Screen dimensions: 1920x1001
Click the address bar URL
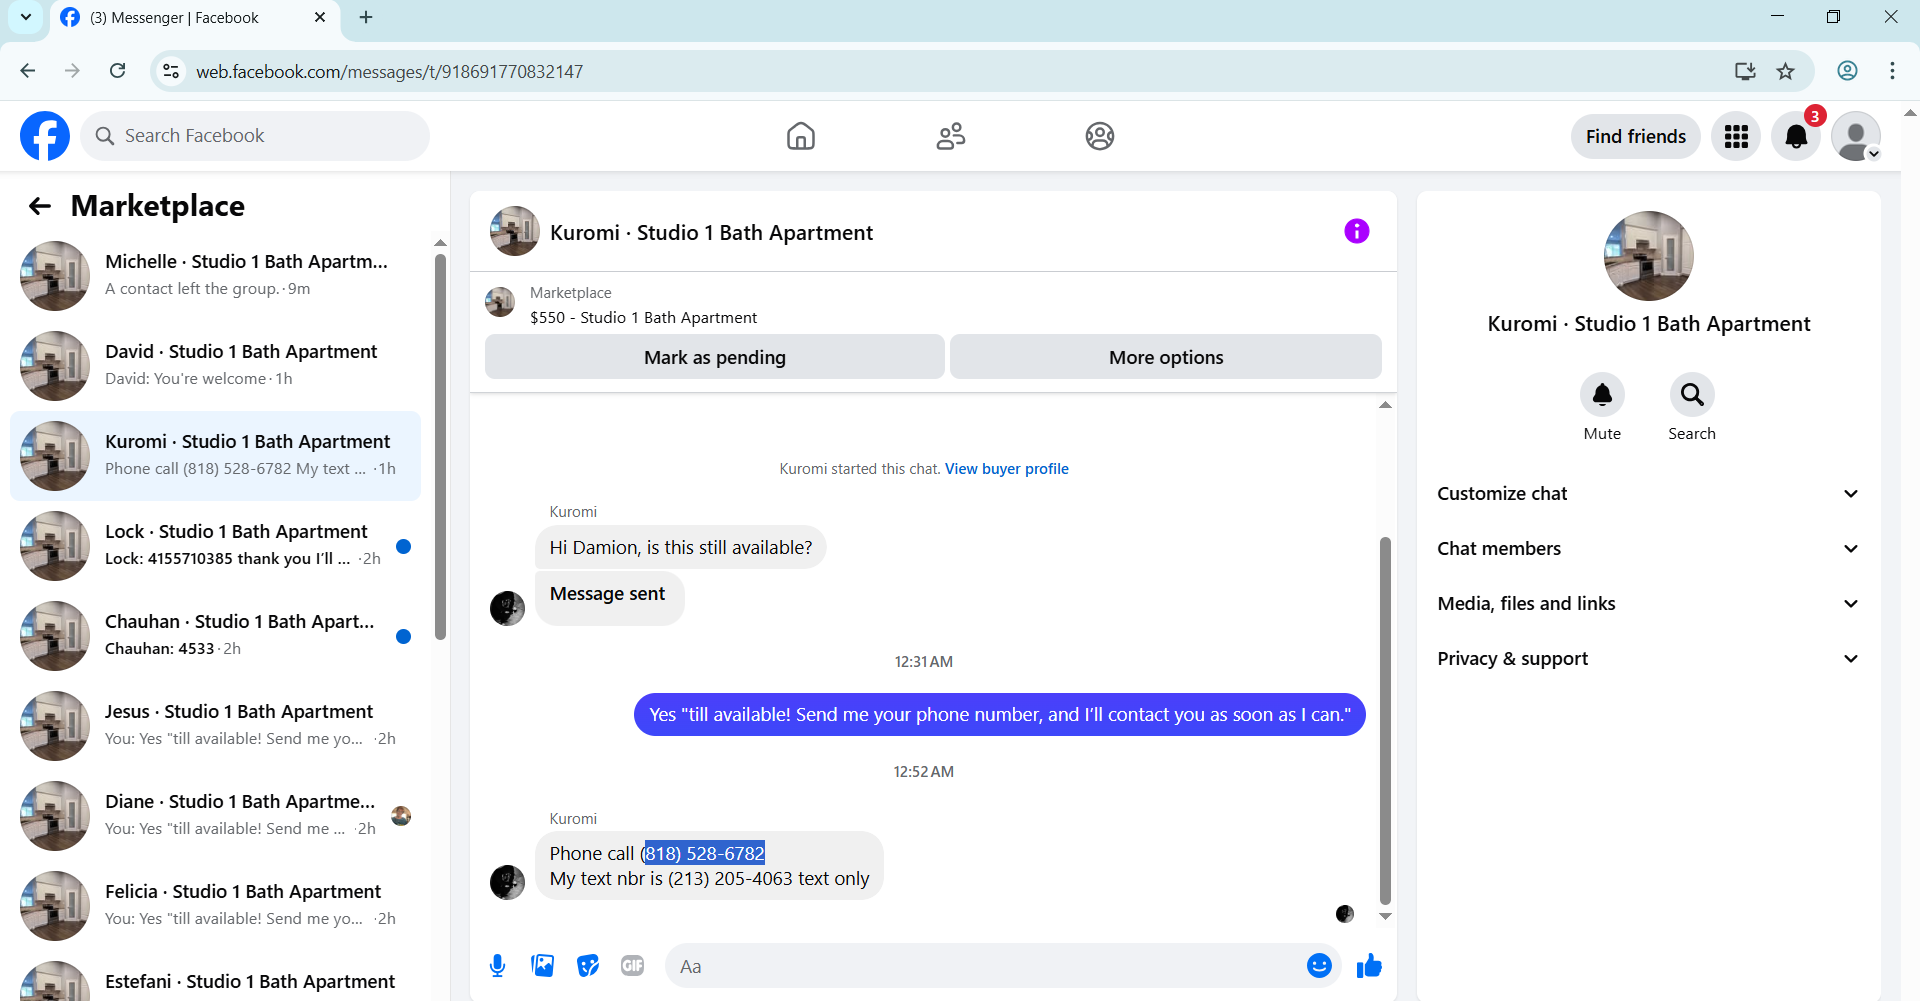click(x=389, y=72)
